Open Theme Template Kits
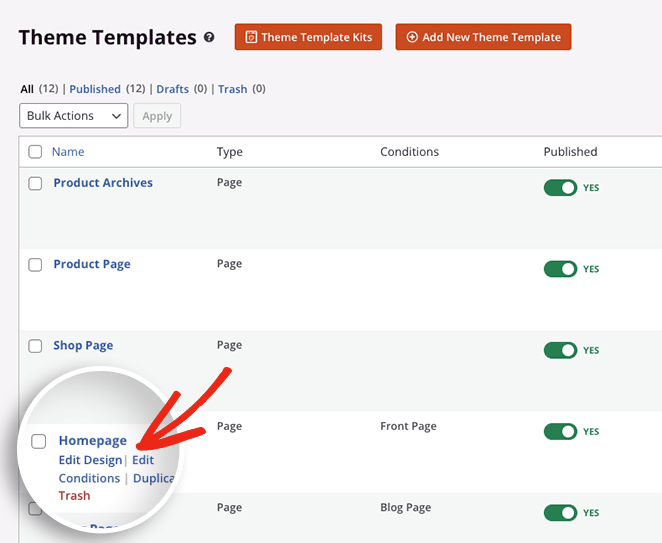Viewport: 662px width, 543px height. pos(308,37)
